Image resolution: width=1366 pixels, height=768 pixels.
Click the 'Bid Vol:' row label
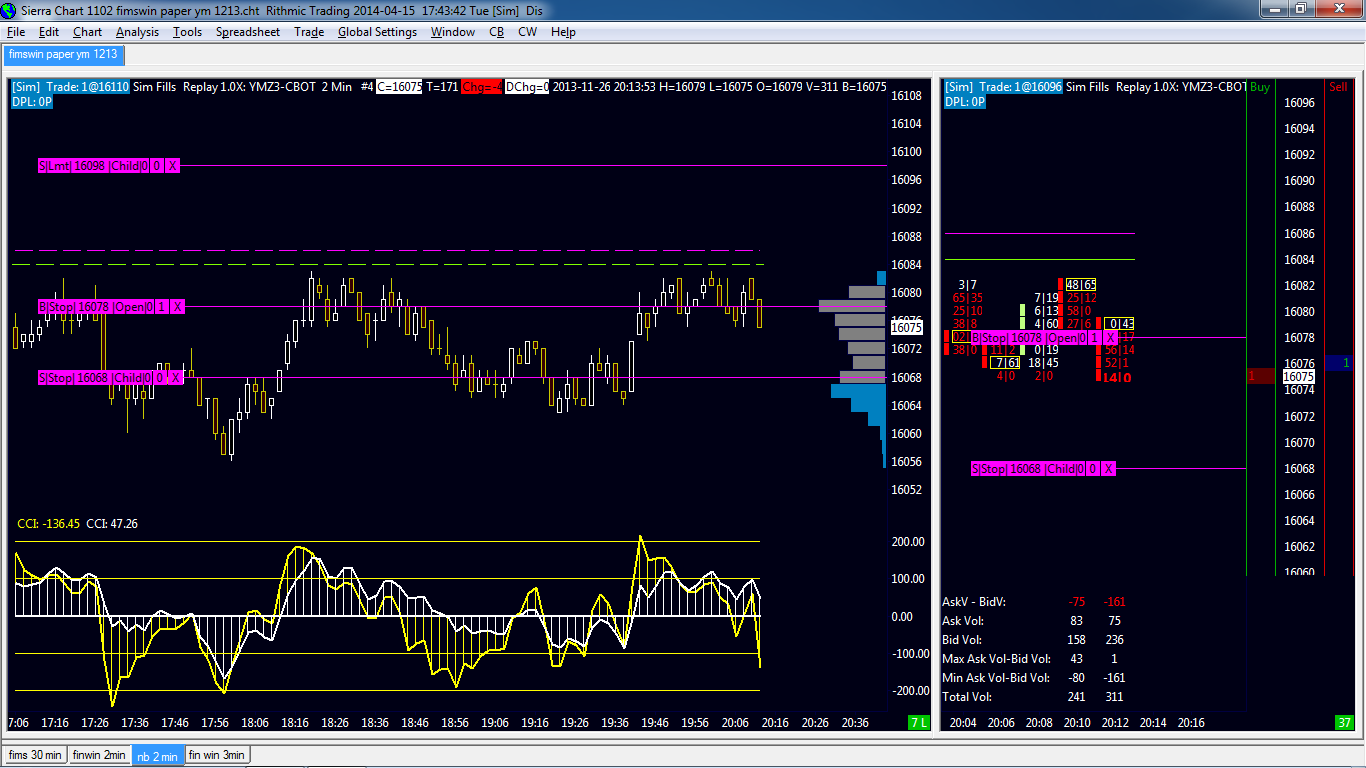(x=964, y=640)
